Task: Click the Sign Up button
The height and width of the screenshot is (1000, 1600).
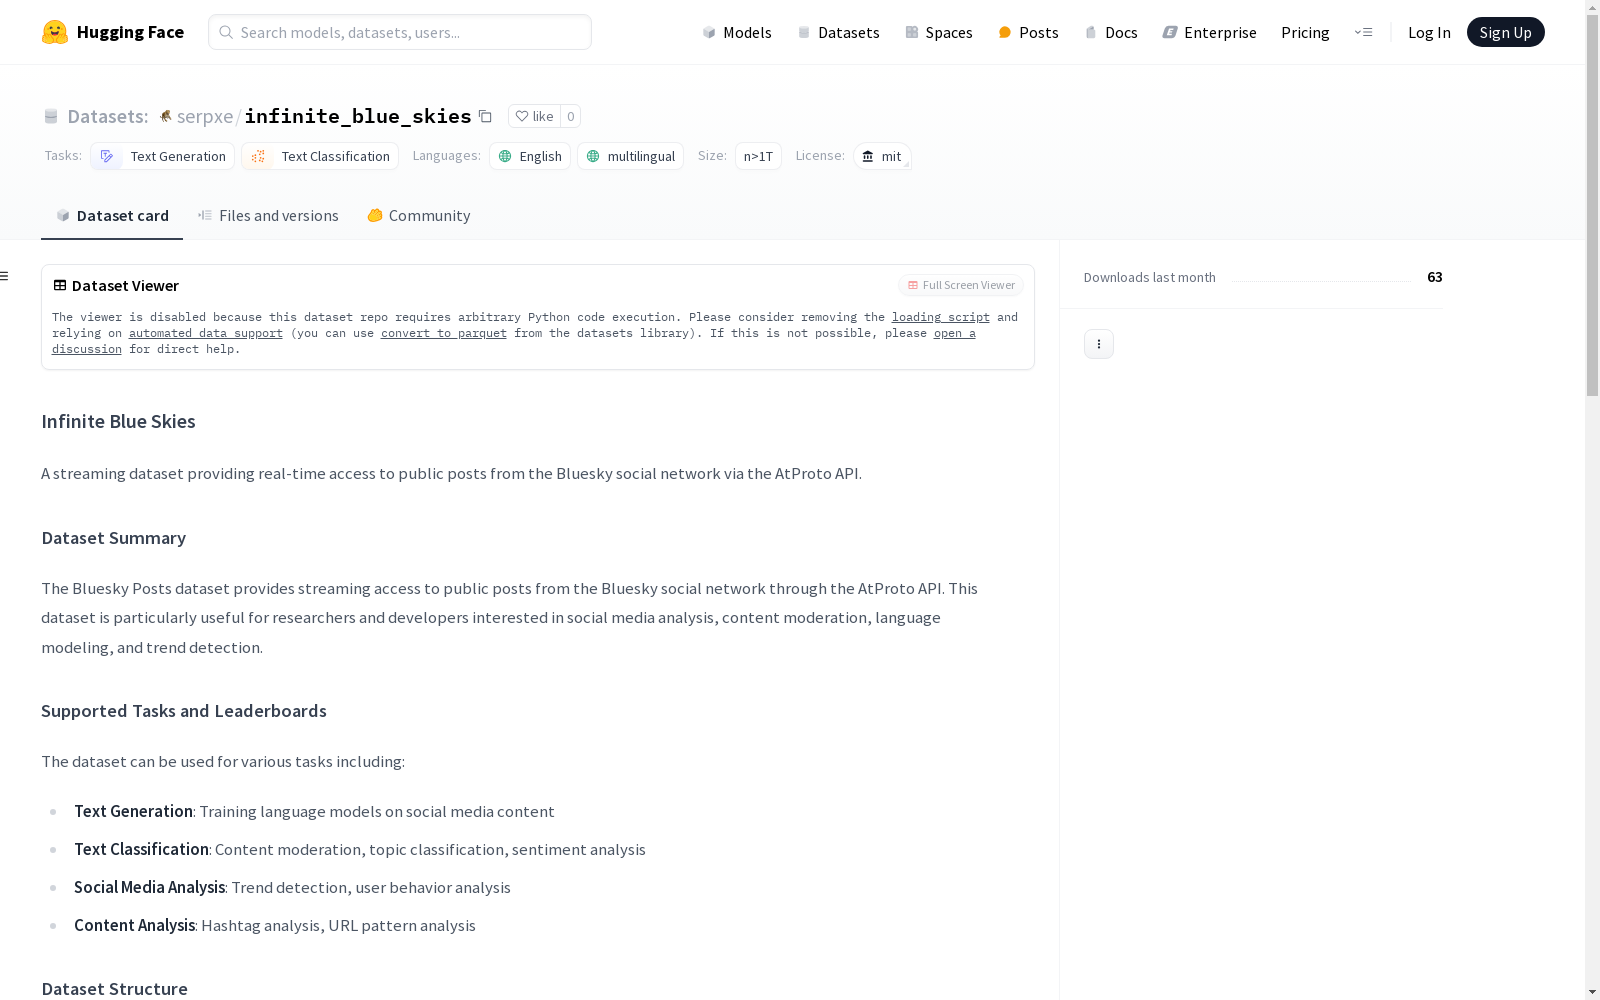Action: pyautogui.click(x=1506, y=32)
